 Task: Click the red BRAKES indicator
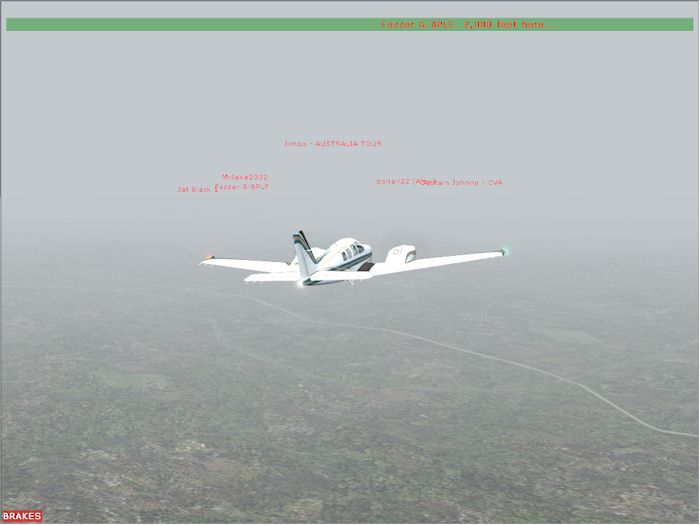click(x=22, y=516)
